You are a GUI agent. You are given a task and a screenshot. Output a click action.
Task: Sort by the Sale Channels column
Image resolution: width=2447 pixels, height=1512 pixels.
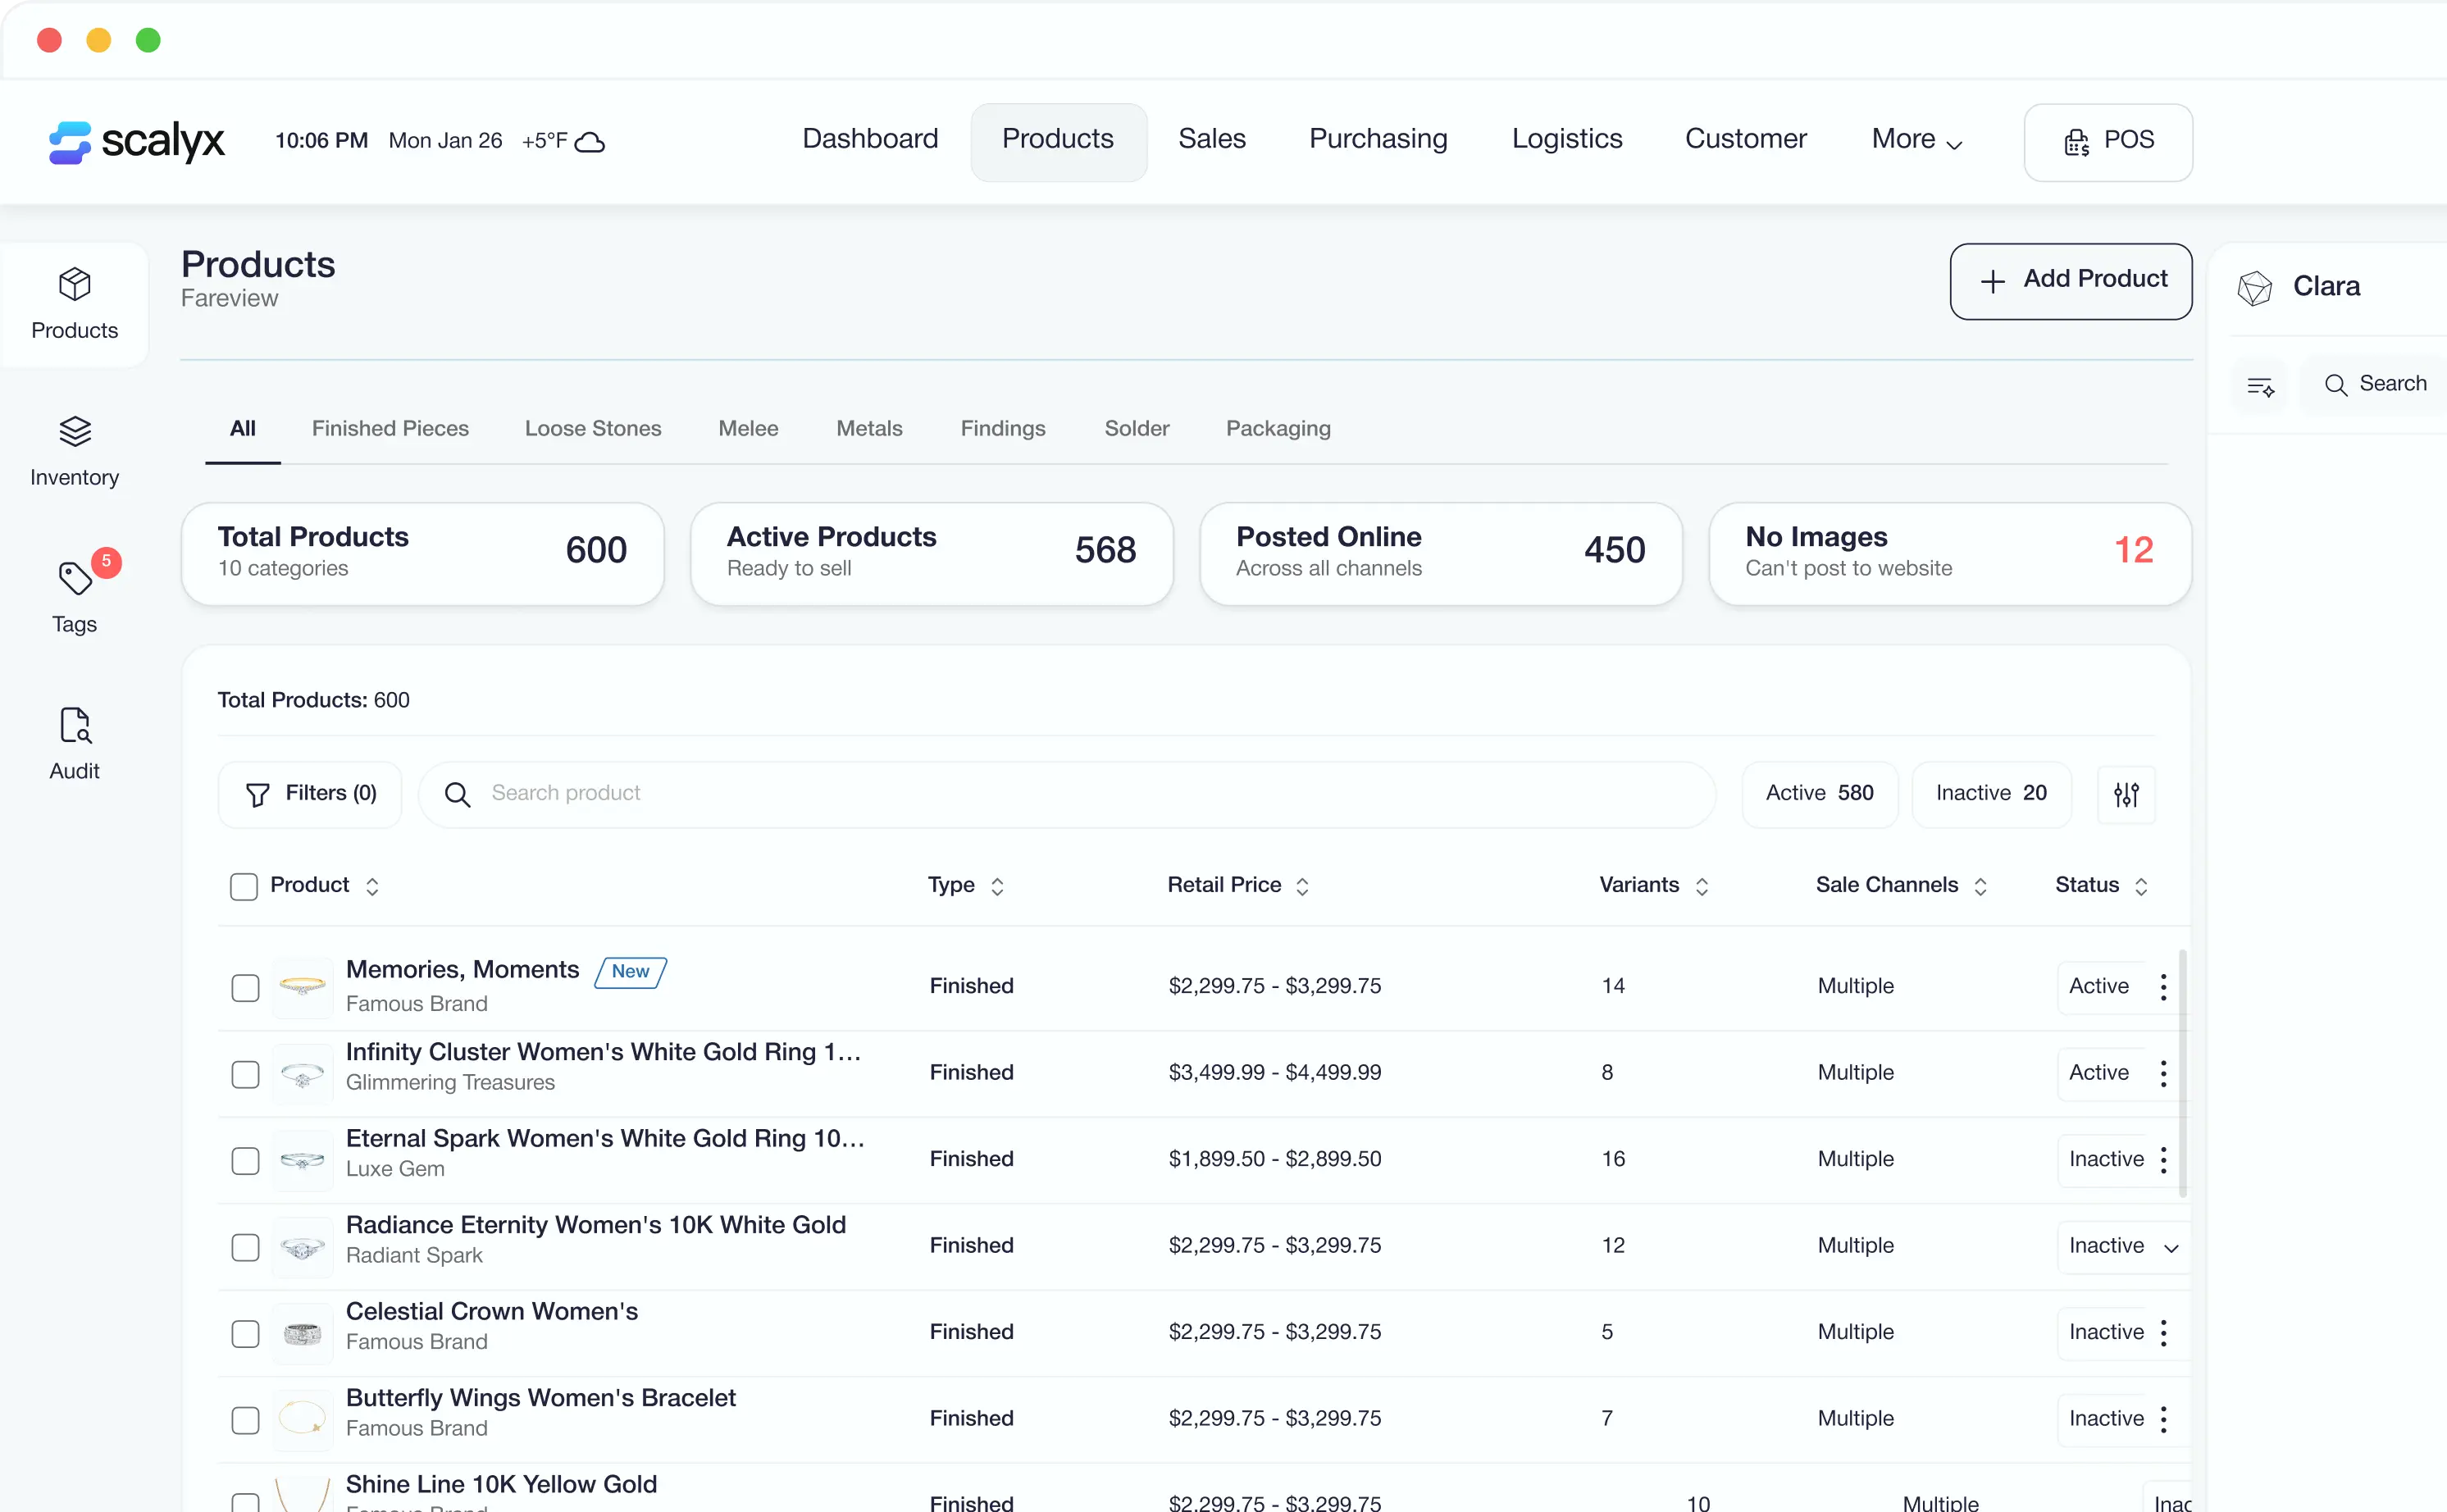[1980, 886]
